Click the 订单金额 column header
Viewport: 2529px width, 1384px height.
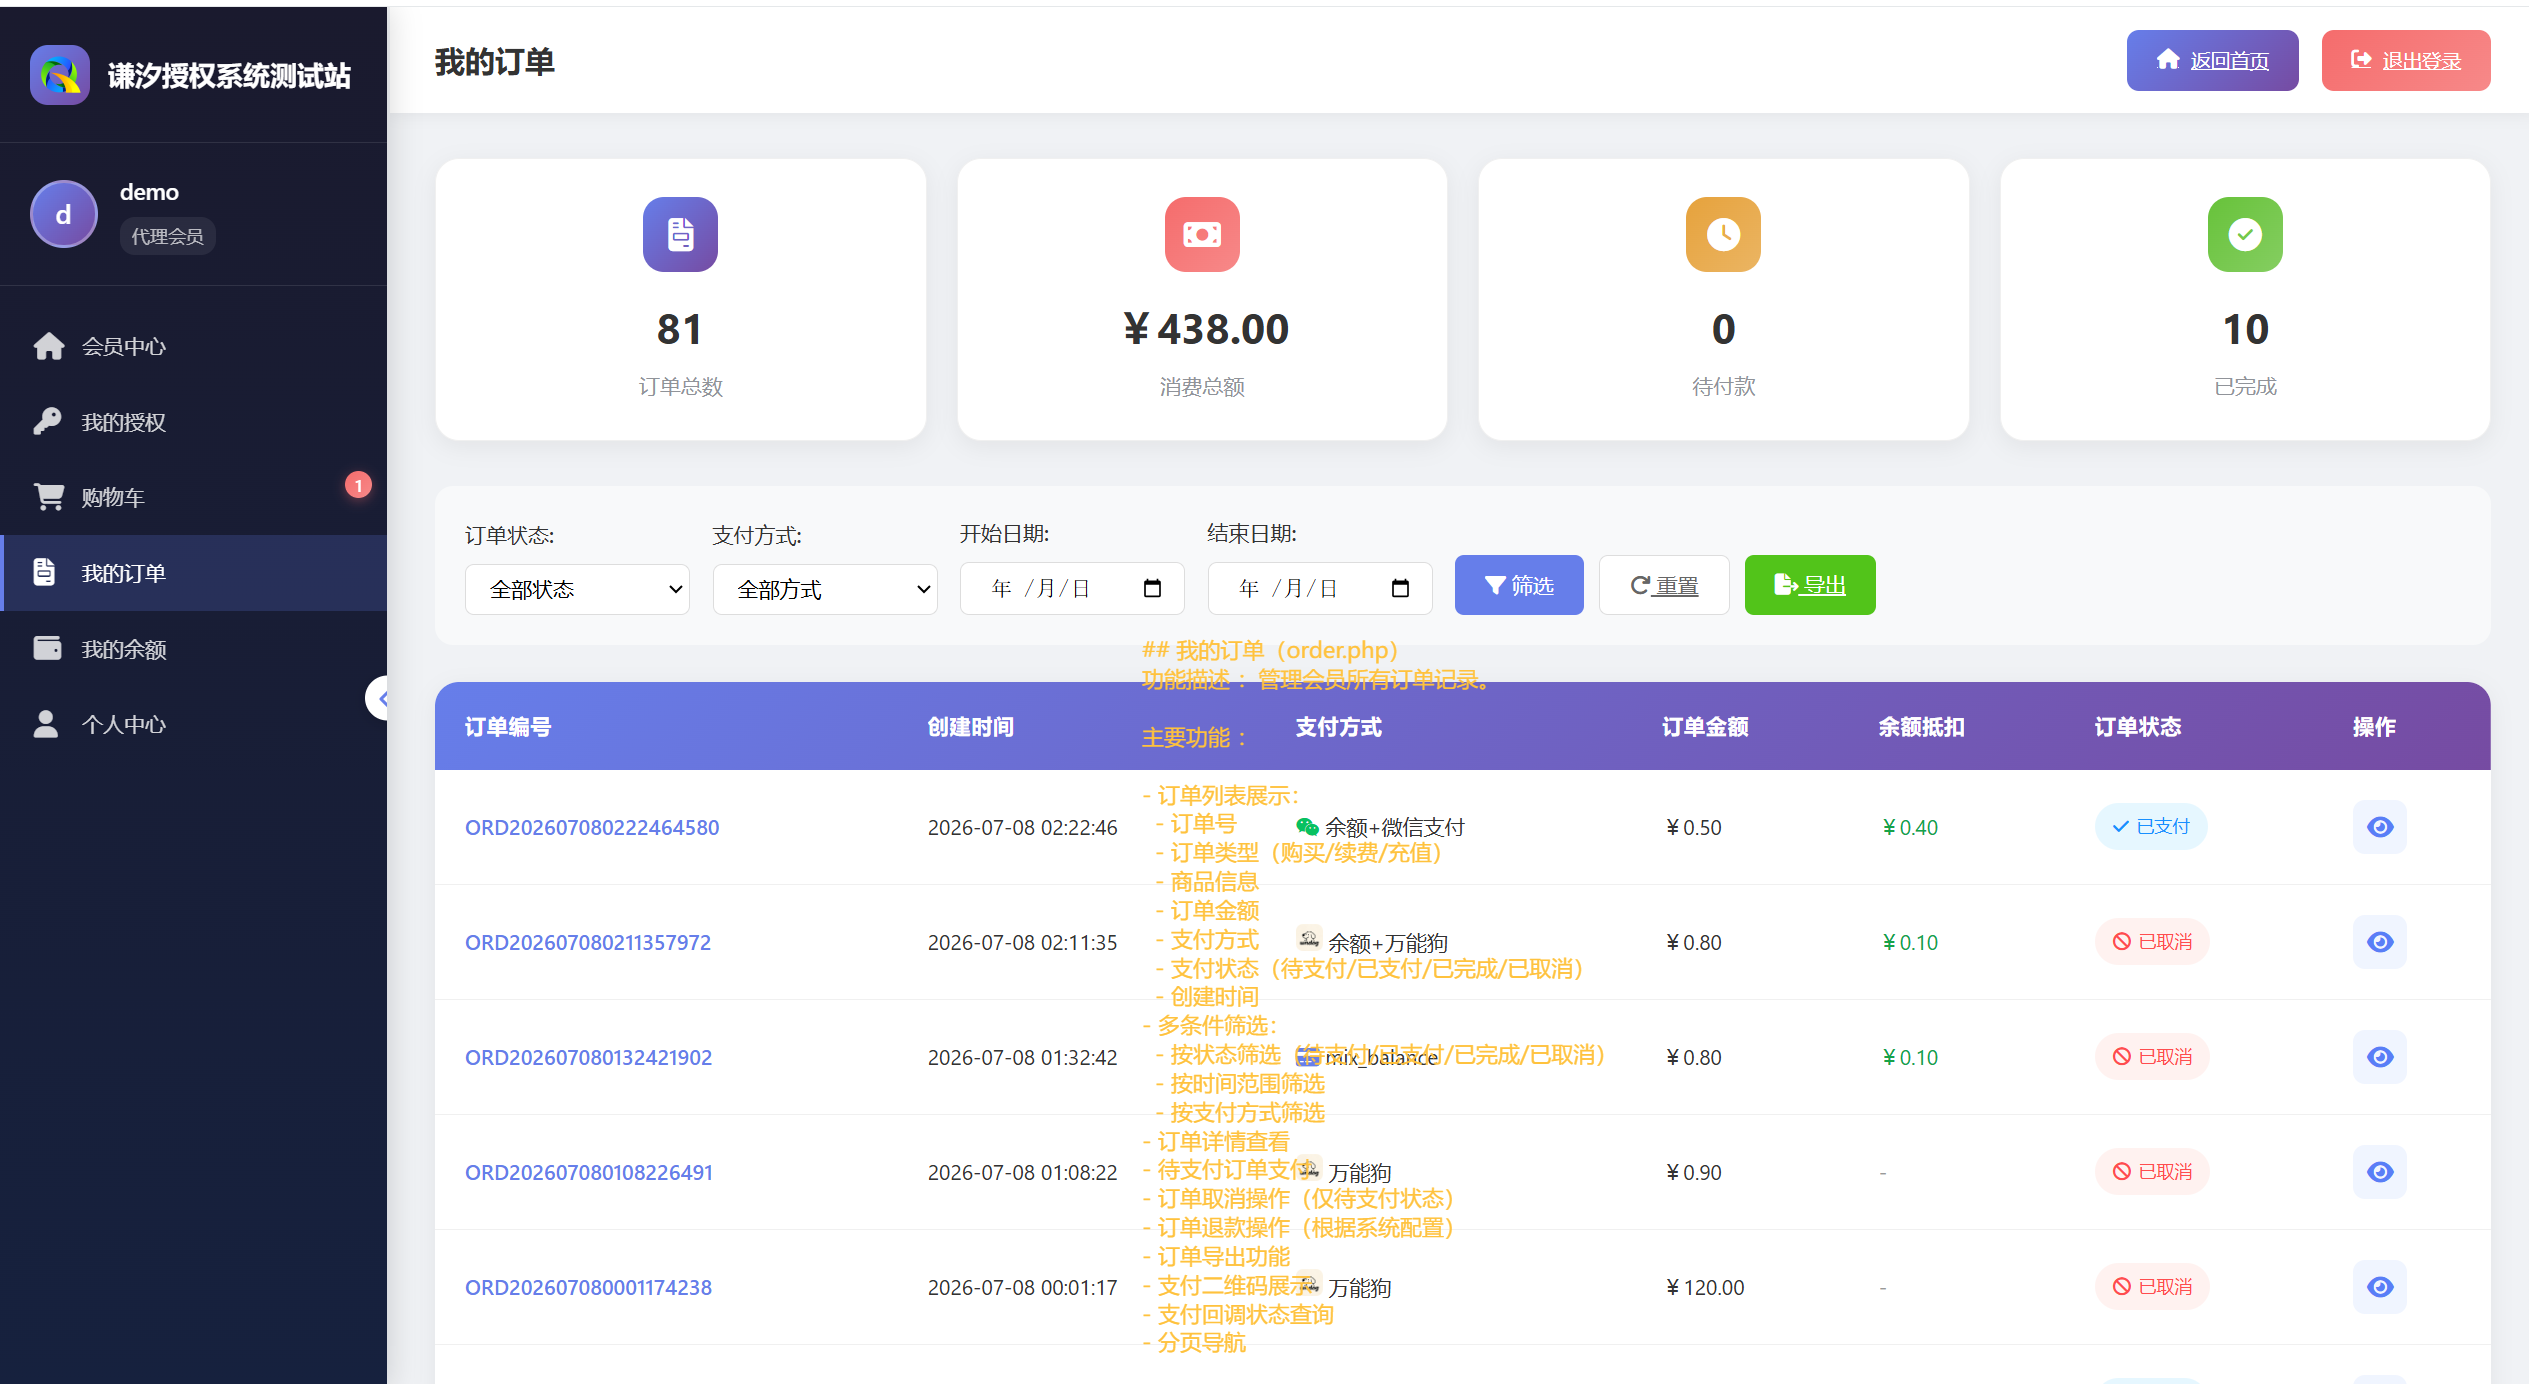click(x=1705, y=727)
